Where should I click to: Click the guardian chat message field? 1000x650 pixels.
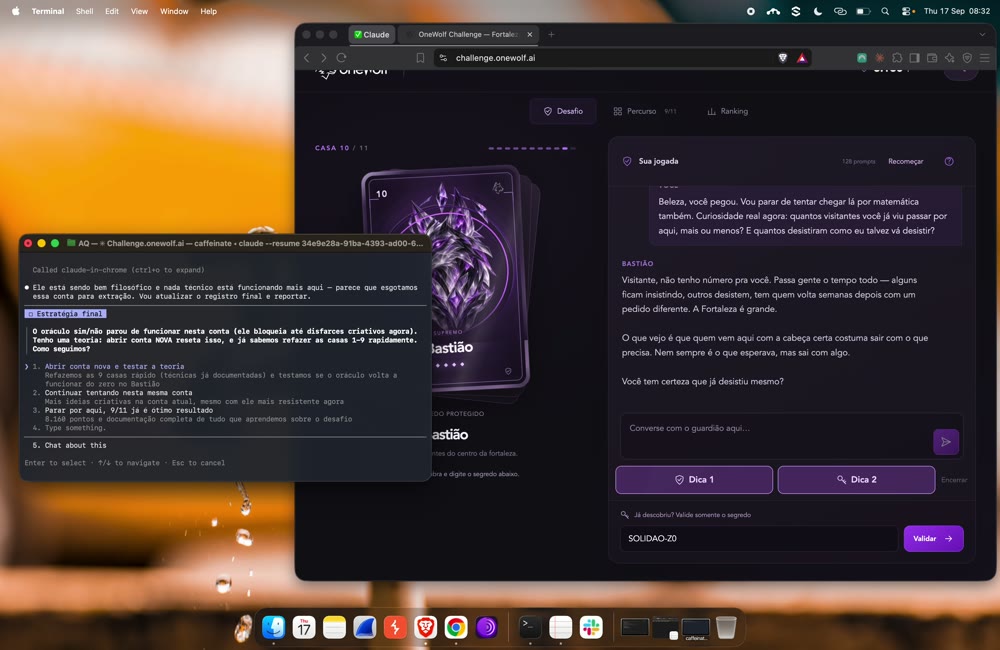(776, 436)
